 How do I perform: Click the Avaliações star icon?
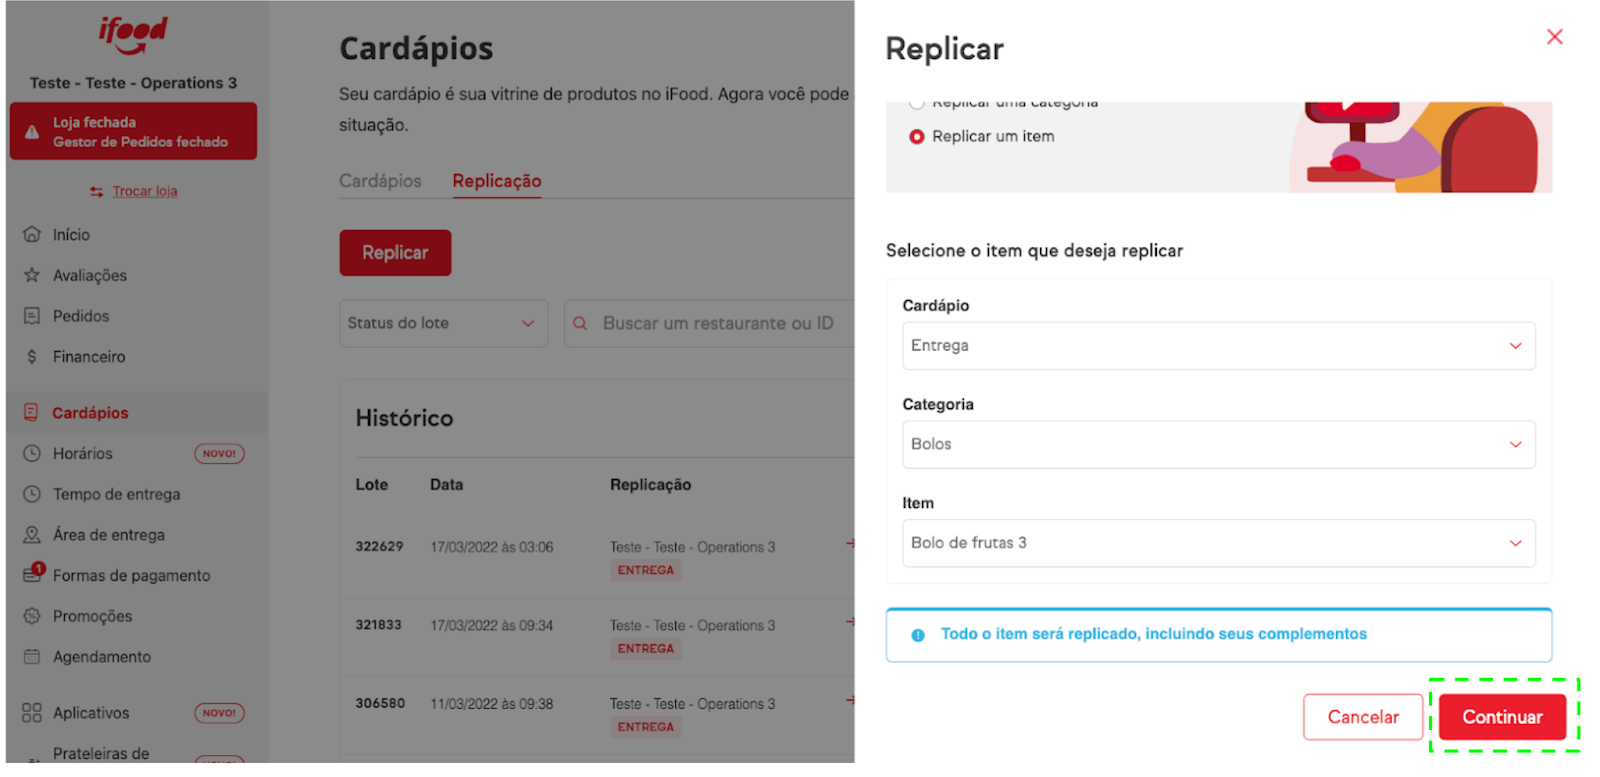(x=32, y=275)
